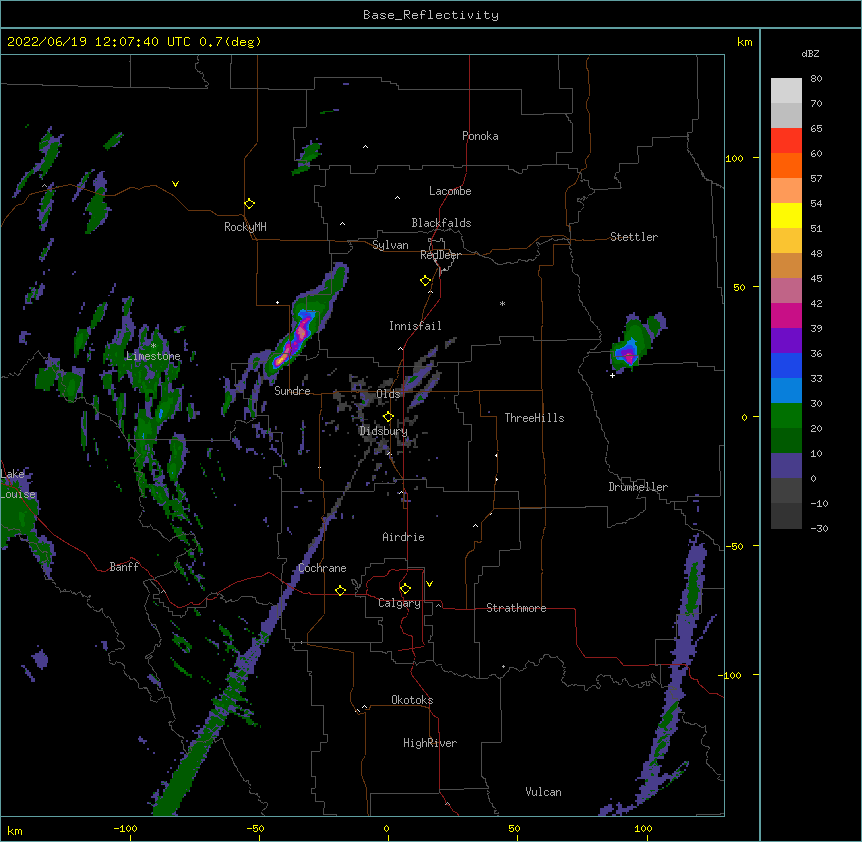Click the Vulcan town label
The width and height of the screenshot is (862, 842).
[543, 792]
